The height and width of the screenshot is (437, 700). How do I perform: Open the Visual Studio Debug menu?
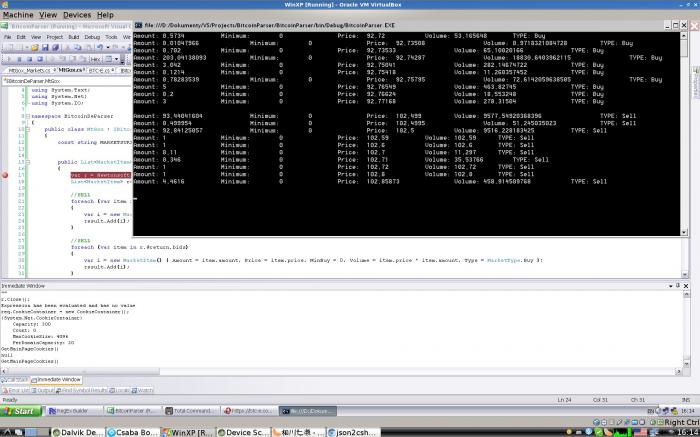(x=92, y=37)
